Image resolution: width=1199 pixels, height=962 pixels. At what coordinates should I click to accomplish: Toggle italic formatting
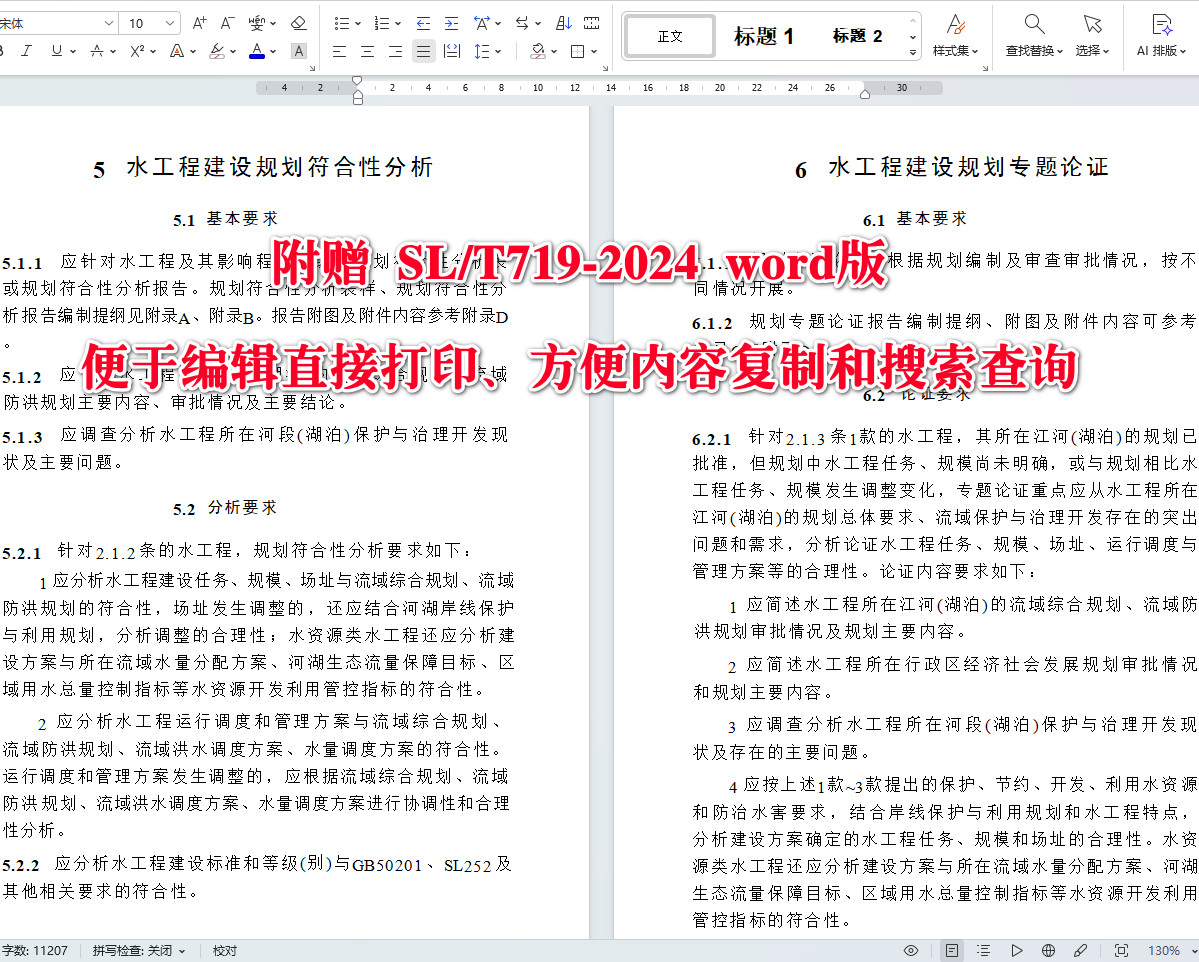(28, 50)
